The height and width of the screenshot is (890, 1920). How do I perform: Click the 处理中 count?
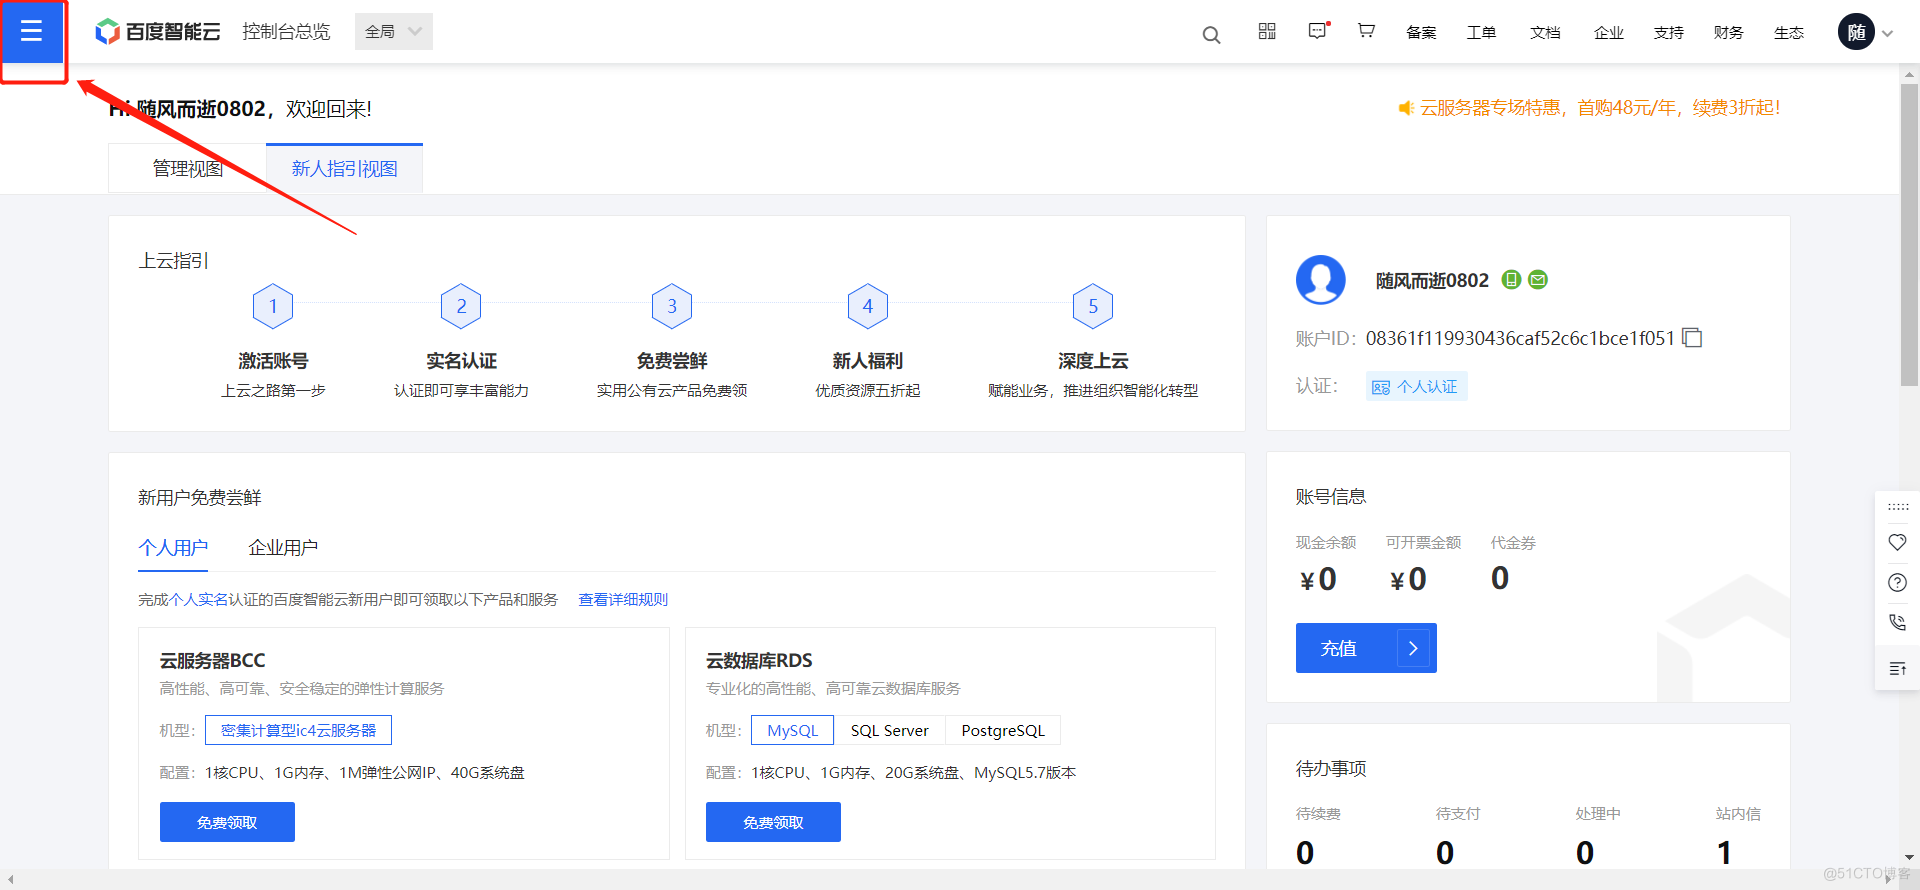click(1585, 852)
